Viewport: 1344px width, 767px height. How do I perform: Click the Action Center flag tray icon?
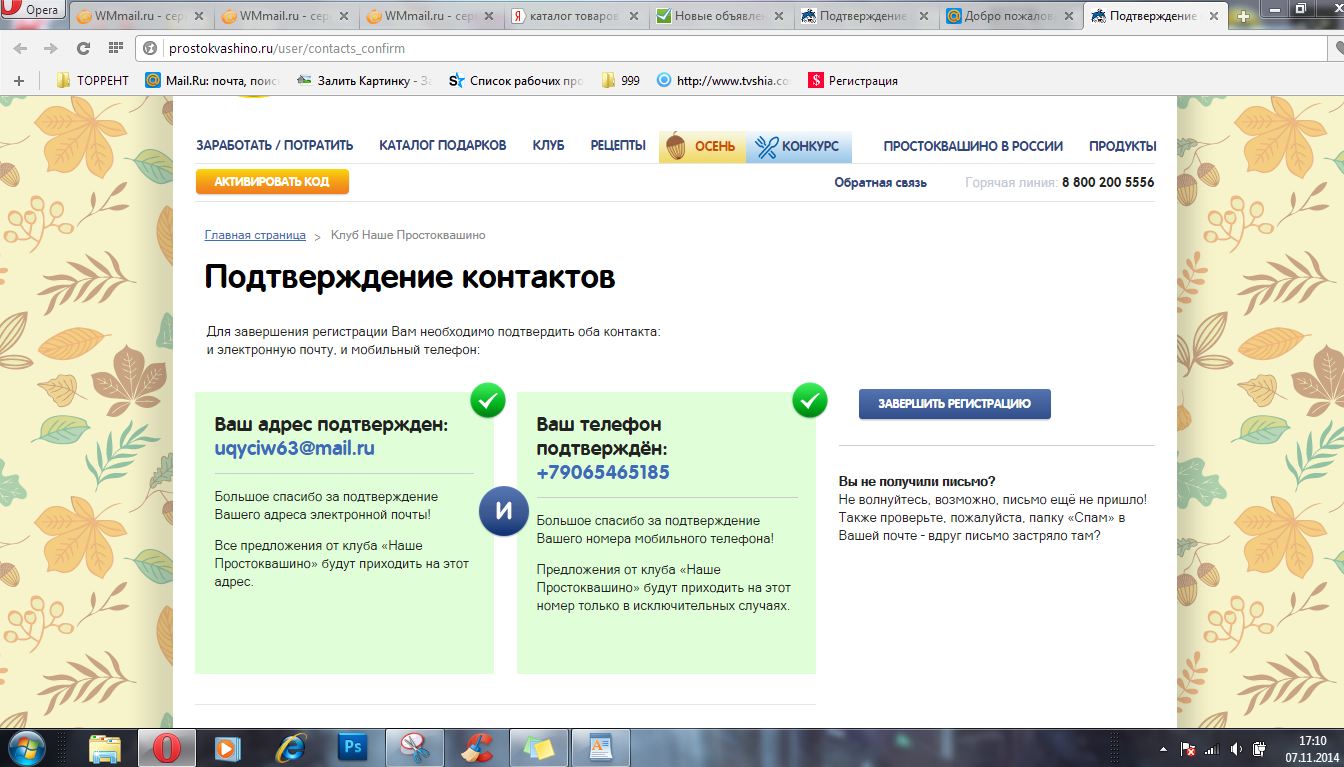coord(1189,748)
